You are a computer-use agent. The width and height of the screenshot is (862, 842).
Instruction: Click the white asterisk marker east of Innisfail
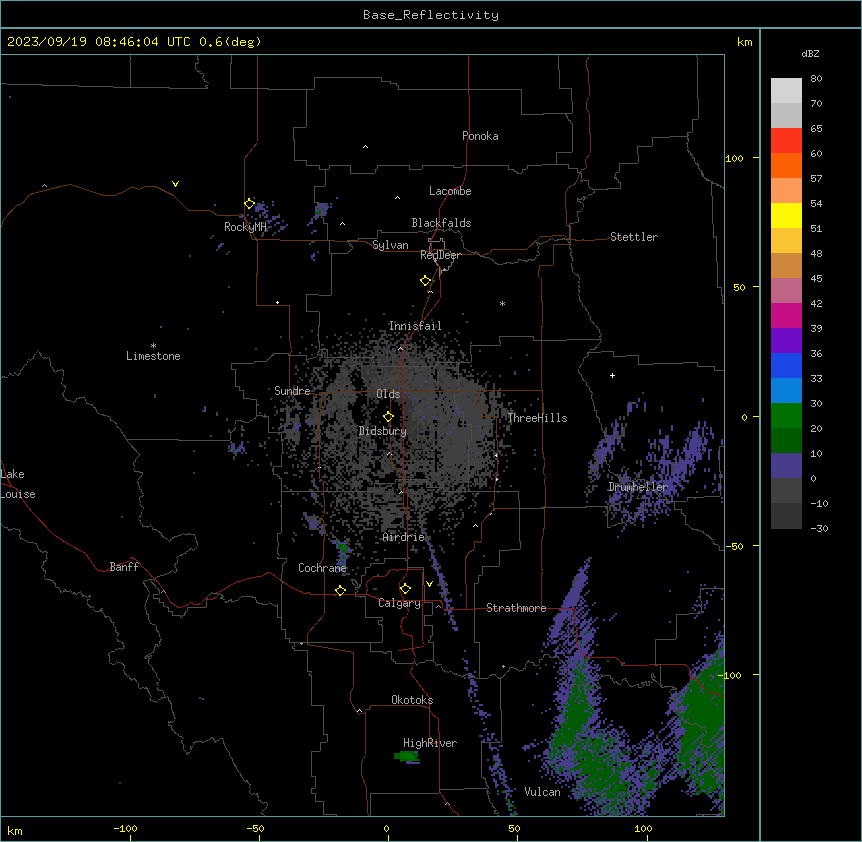[x=502, y=303]
